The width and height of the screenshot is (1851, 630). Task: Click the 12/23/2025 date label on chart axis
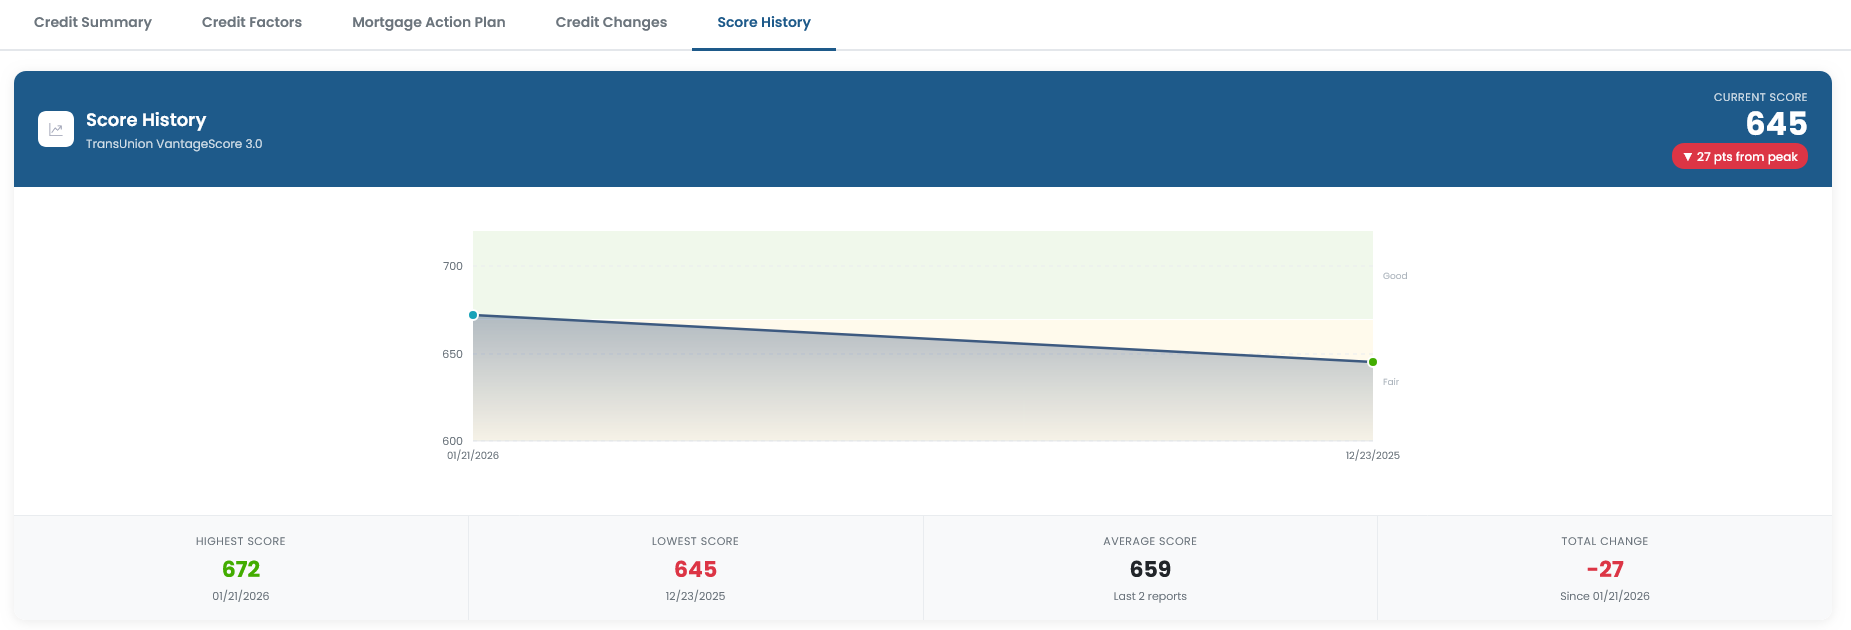pyautogui.click(x=1372, y=454)
